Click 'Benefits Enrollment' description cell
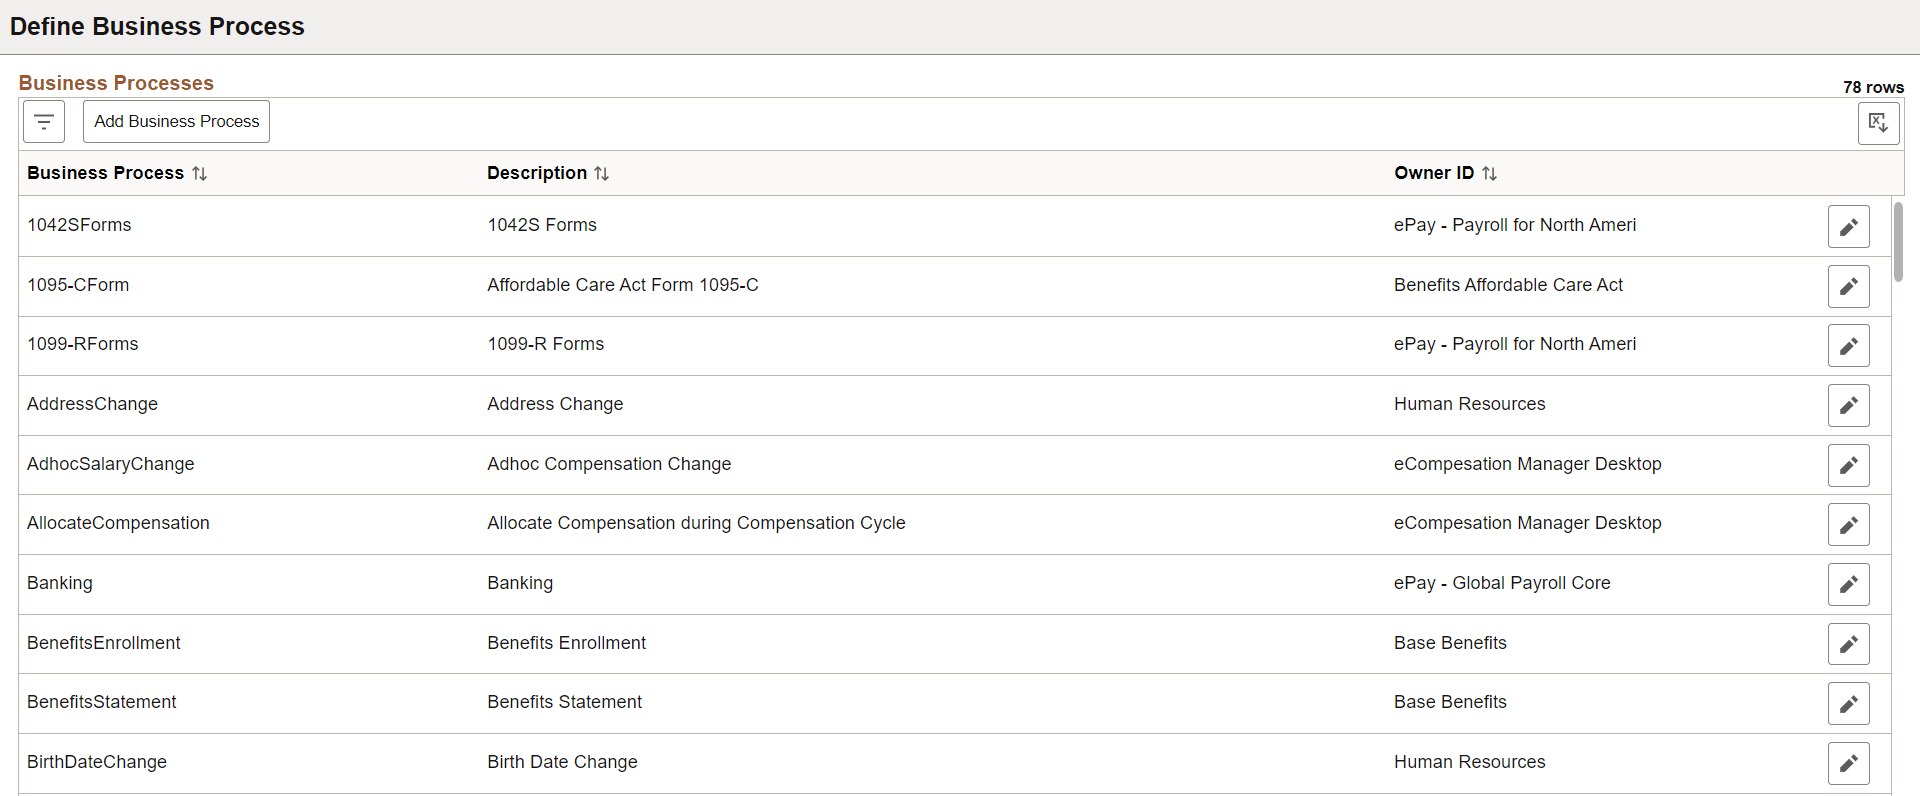Image resolution: width=1920 pixels, height=796 pixels. coord(566,643)
